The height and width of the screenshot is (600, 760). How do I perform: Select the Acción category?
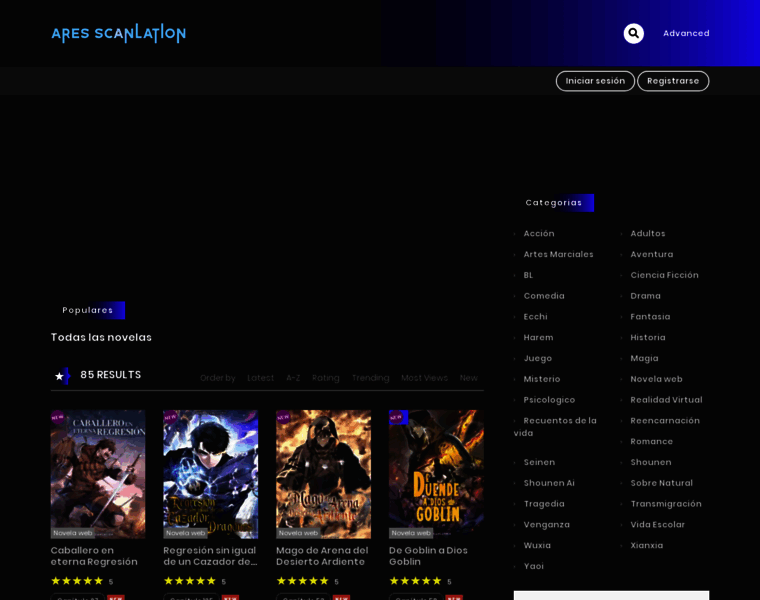538,234
